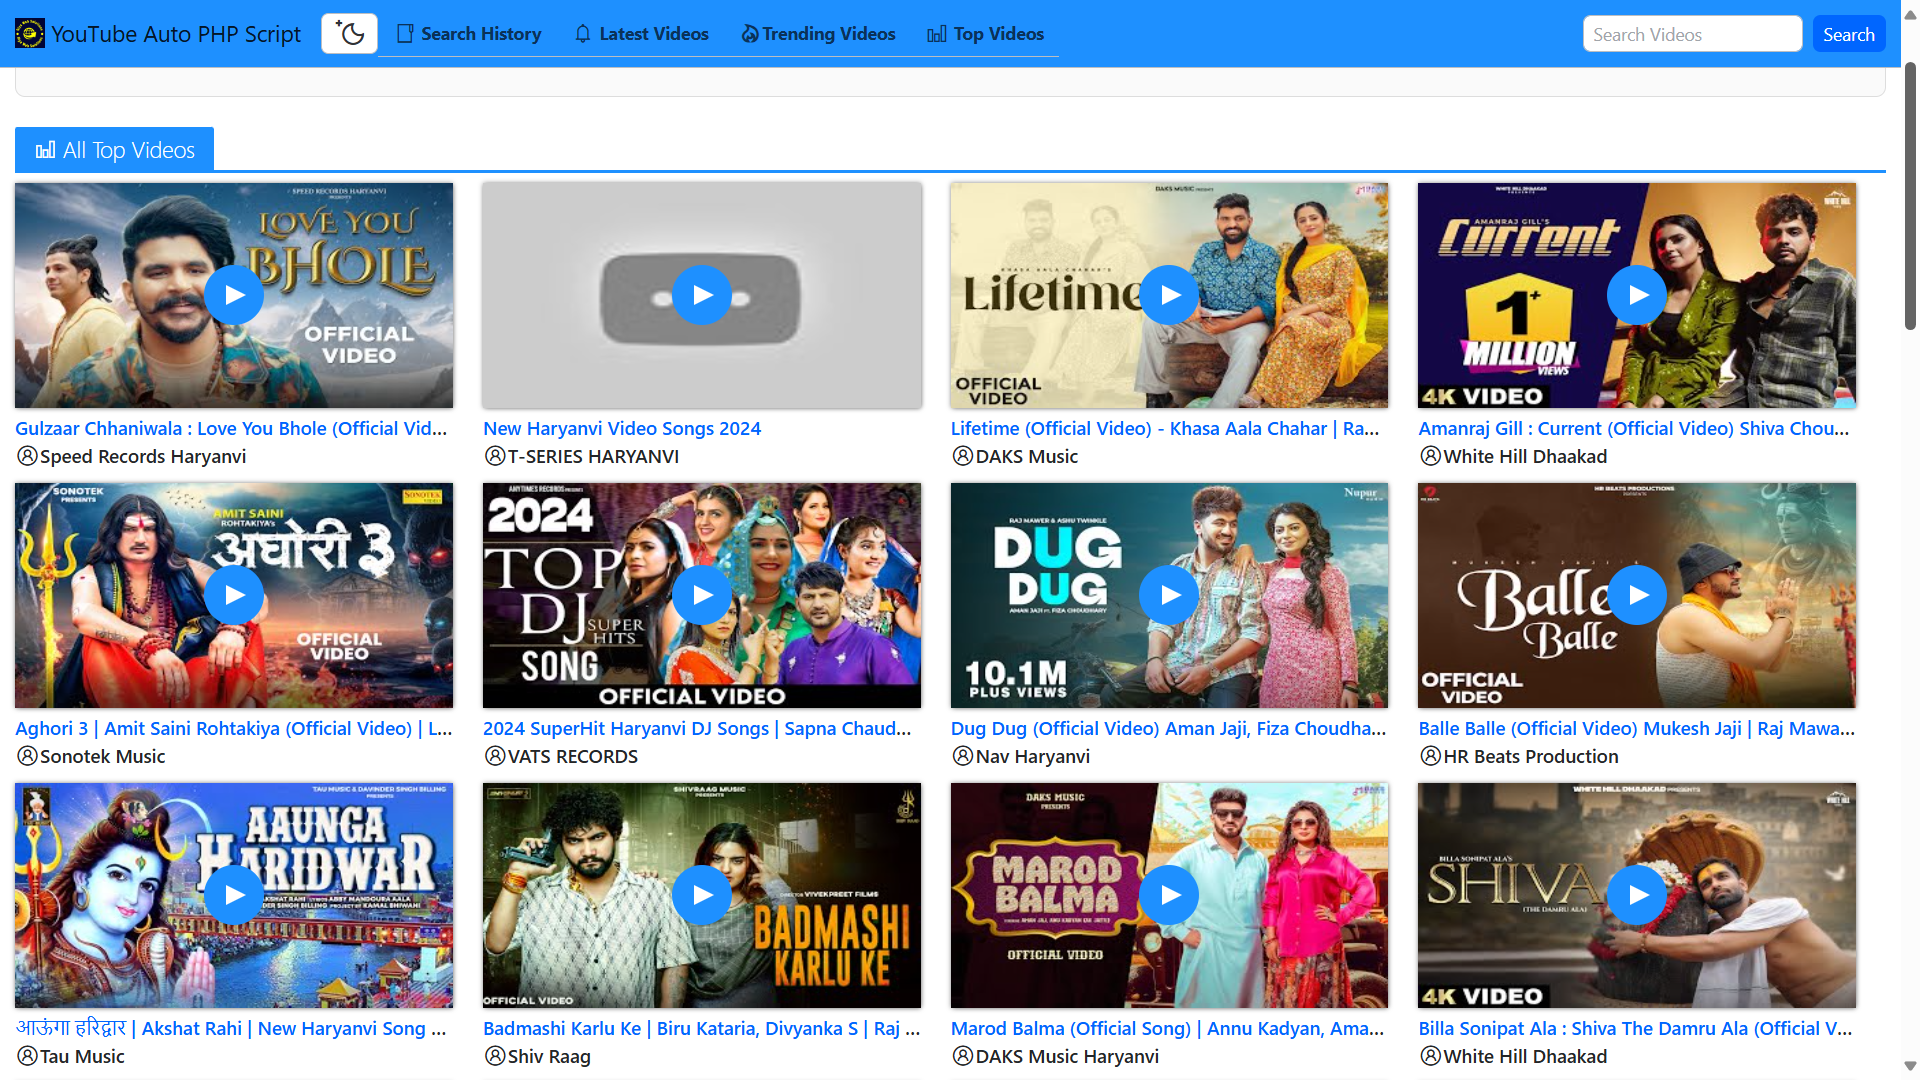Click play icon on Aghori 3 thumbnail
Image resolution: width=1920 pixels, height=1080 pixels.
click(234, 595)
